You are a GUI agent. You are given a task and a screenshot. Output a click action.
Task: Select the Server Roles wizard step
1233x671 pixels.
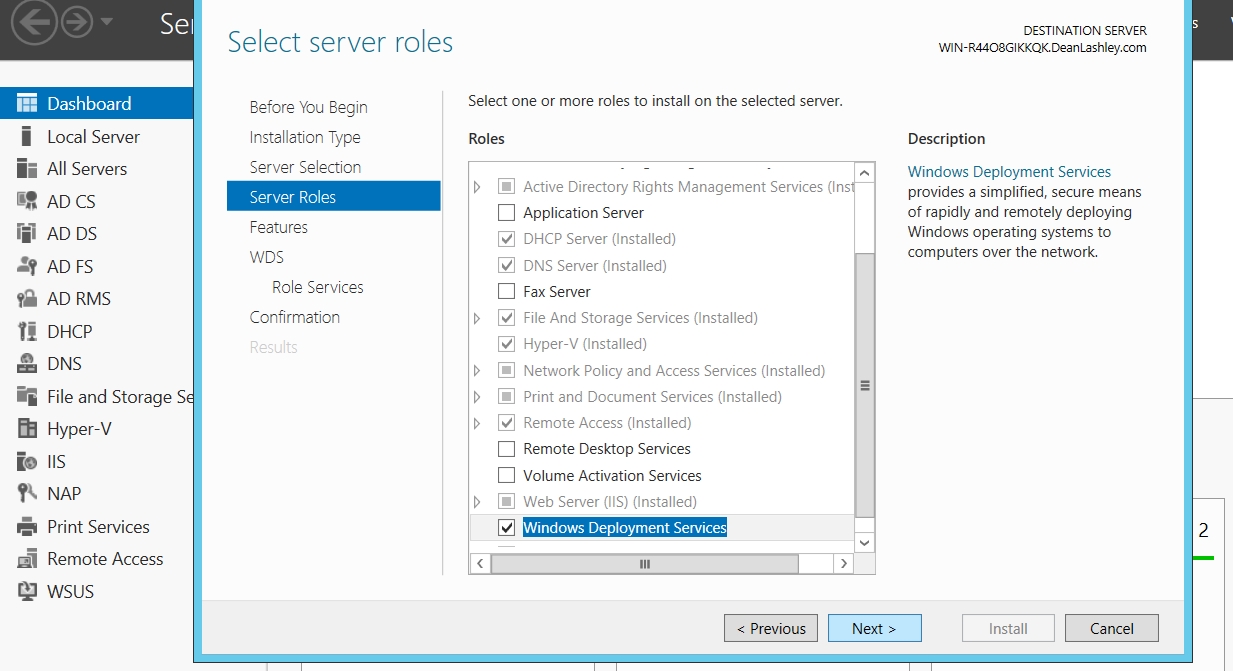pos(334,196)
